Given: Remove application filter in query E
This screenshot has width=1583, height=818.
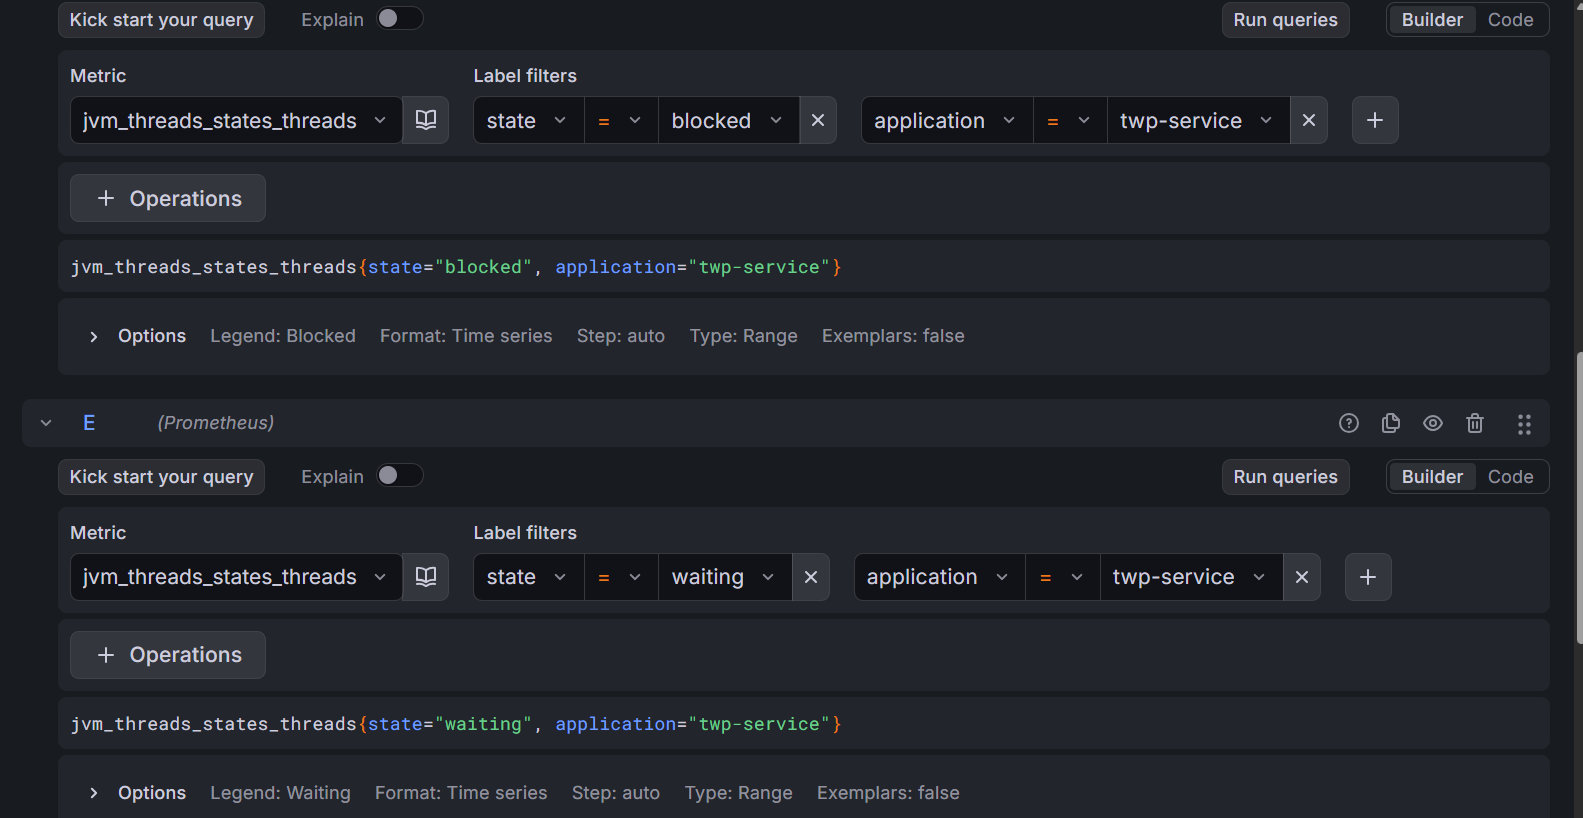Looking at the screenshot, I should pos(1302,577).
